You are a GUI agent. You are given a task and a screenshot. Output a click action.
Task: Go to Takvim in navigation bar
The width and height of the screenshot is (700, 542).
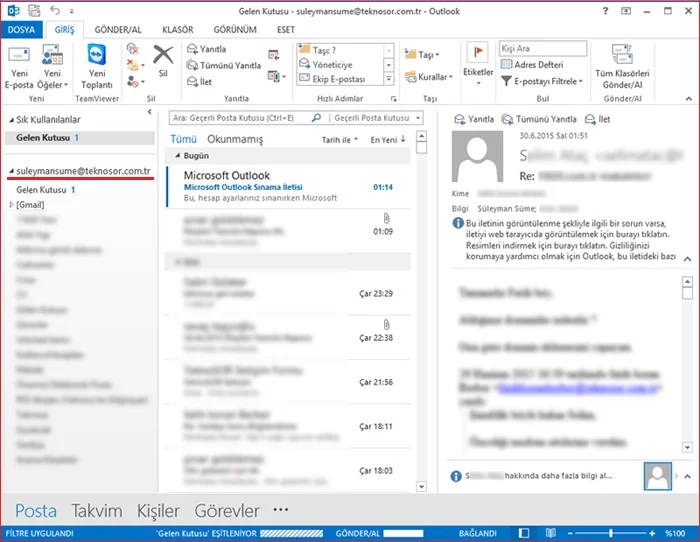pos(96,510)
